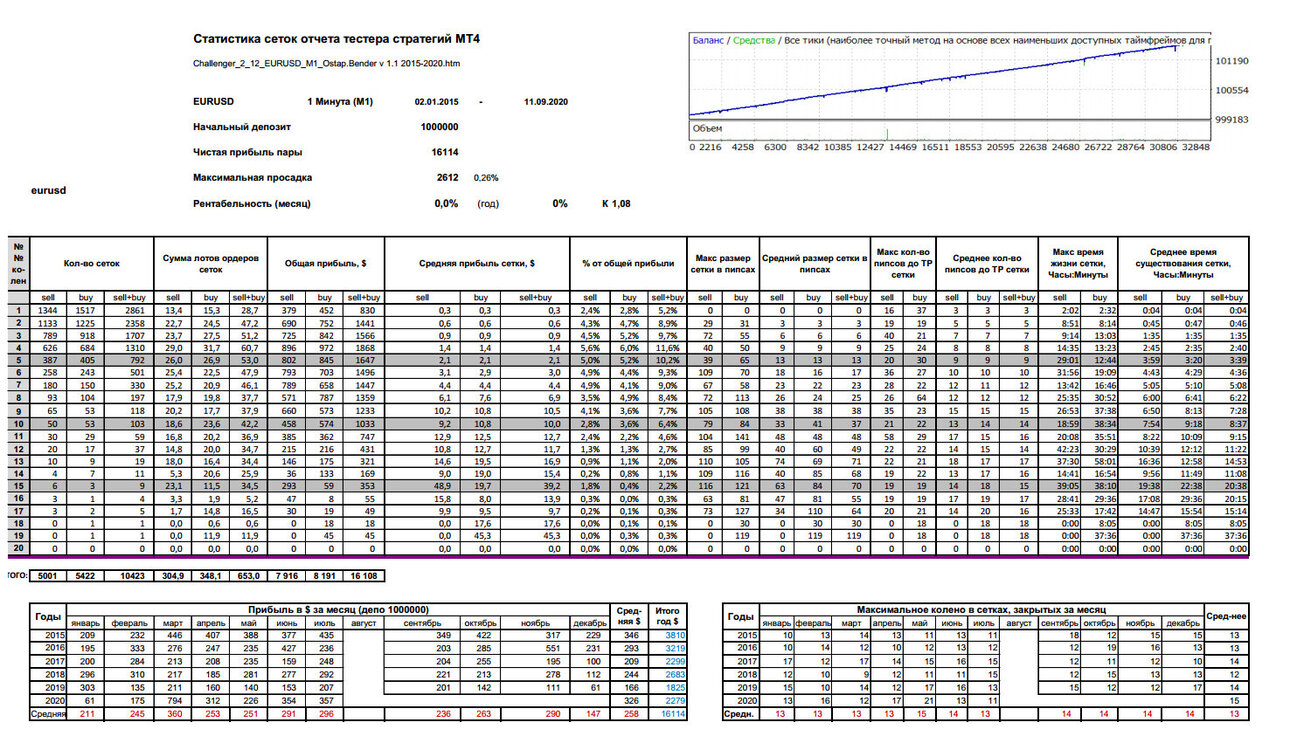The width and height of the screenshot is (1290, 743).
Task: Select the timeframe text '1 Минута (M1)'
Action: (x=340, y=101)
